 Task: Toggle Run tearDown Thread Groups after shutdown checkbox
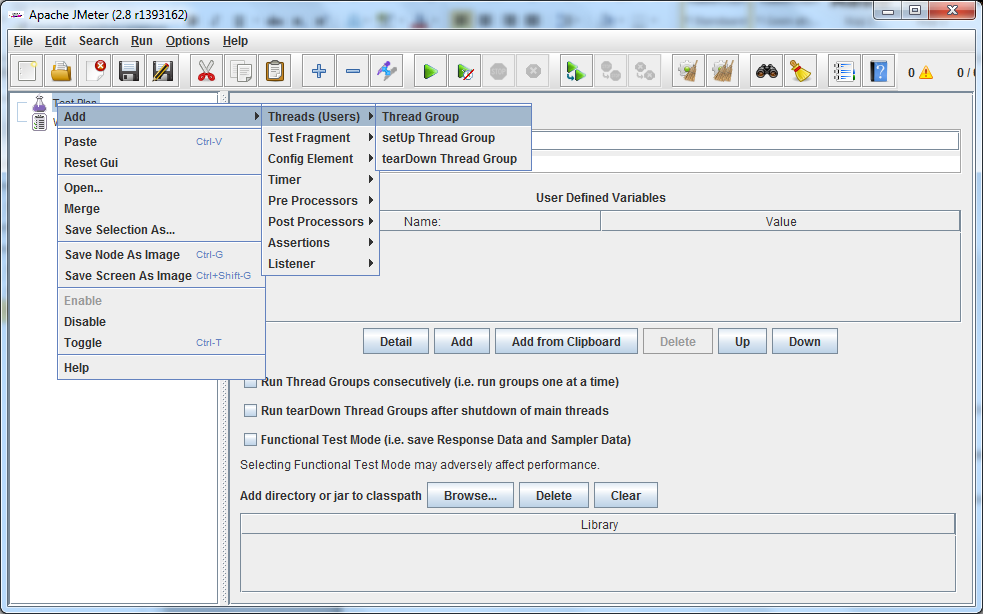click(x=250, y=411)
